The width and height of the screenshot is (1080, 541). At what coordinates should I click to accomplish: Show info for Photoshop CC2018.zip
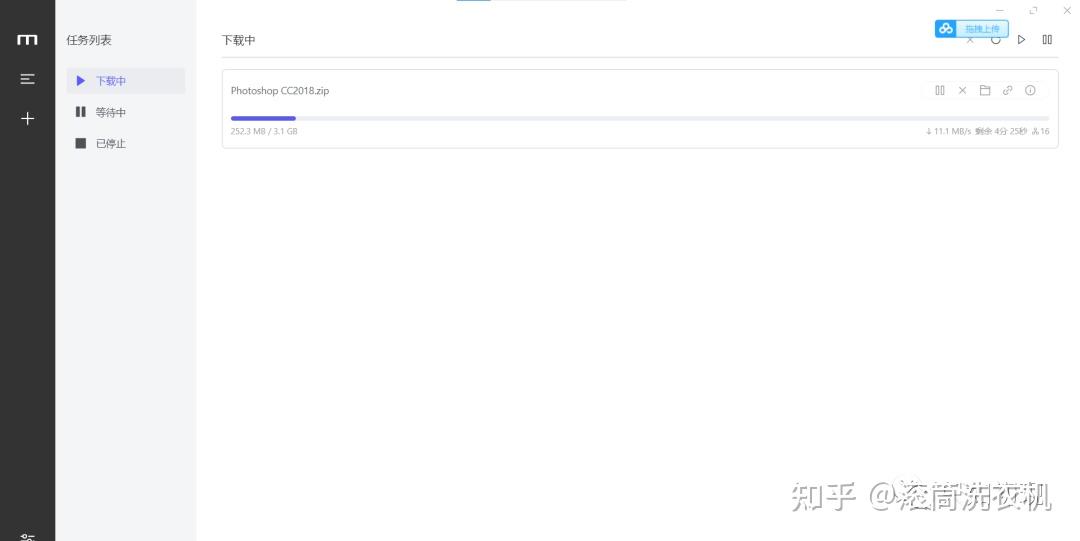pos(1030,90)
